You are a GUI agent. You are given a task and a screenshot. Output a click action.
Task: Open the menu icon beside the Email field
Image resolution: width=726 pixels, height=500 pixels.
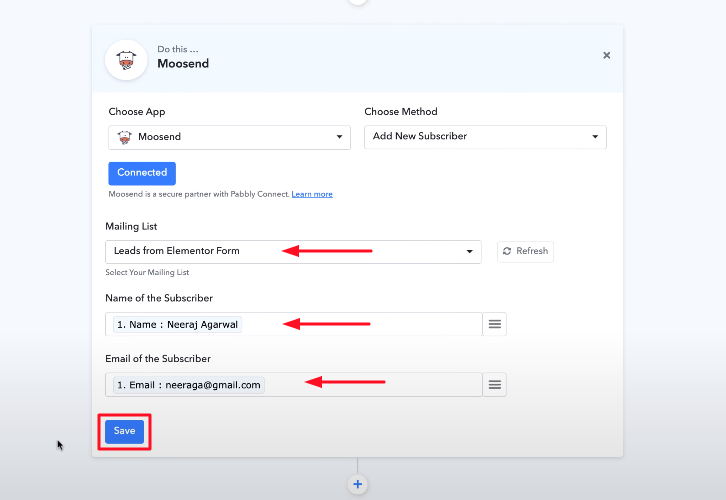point(494,385)
